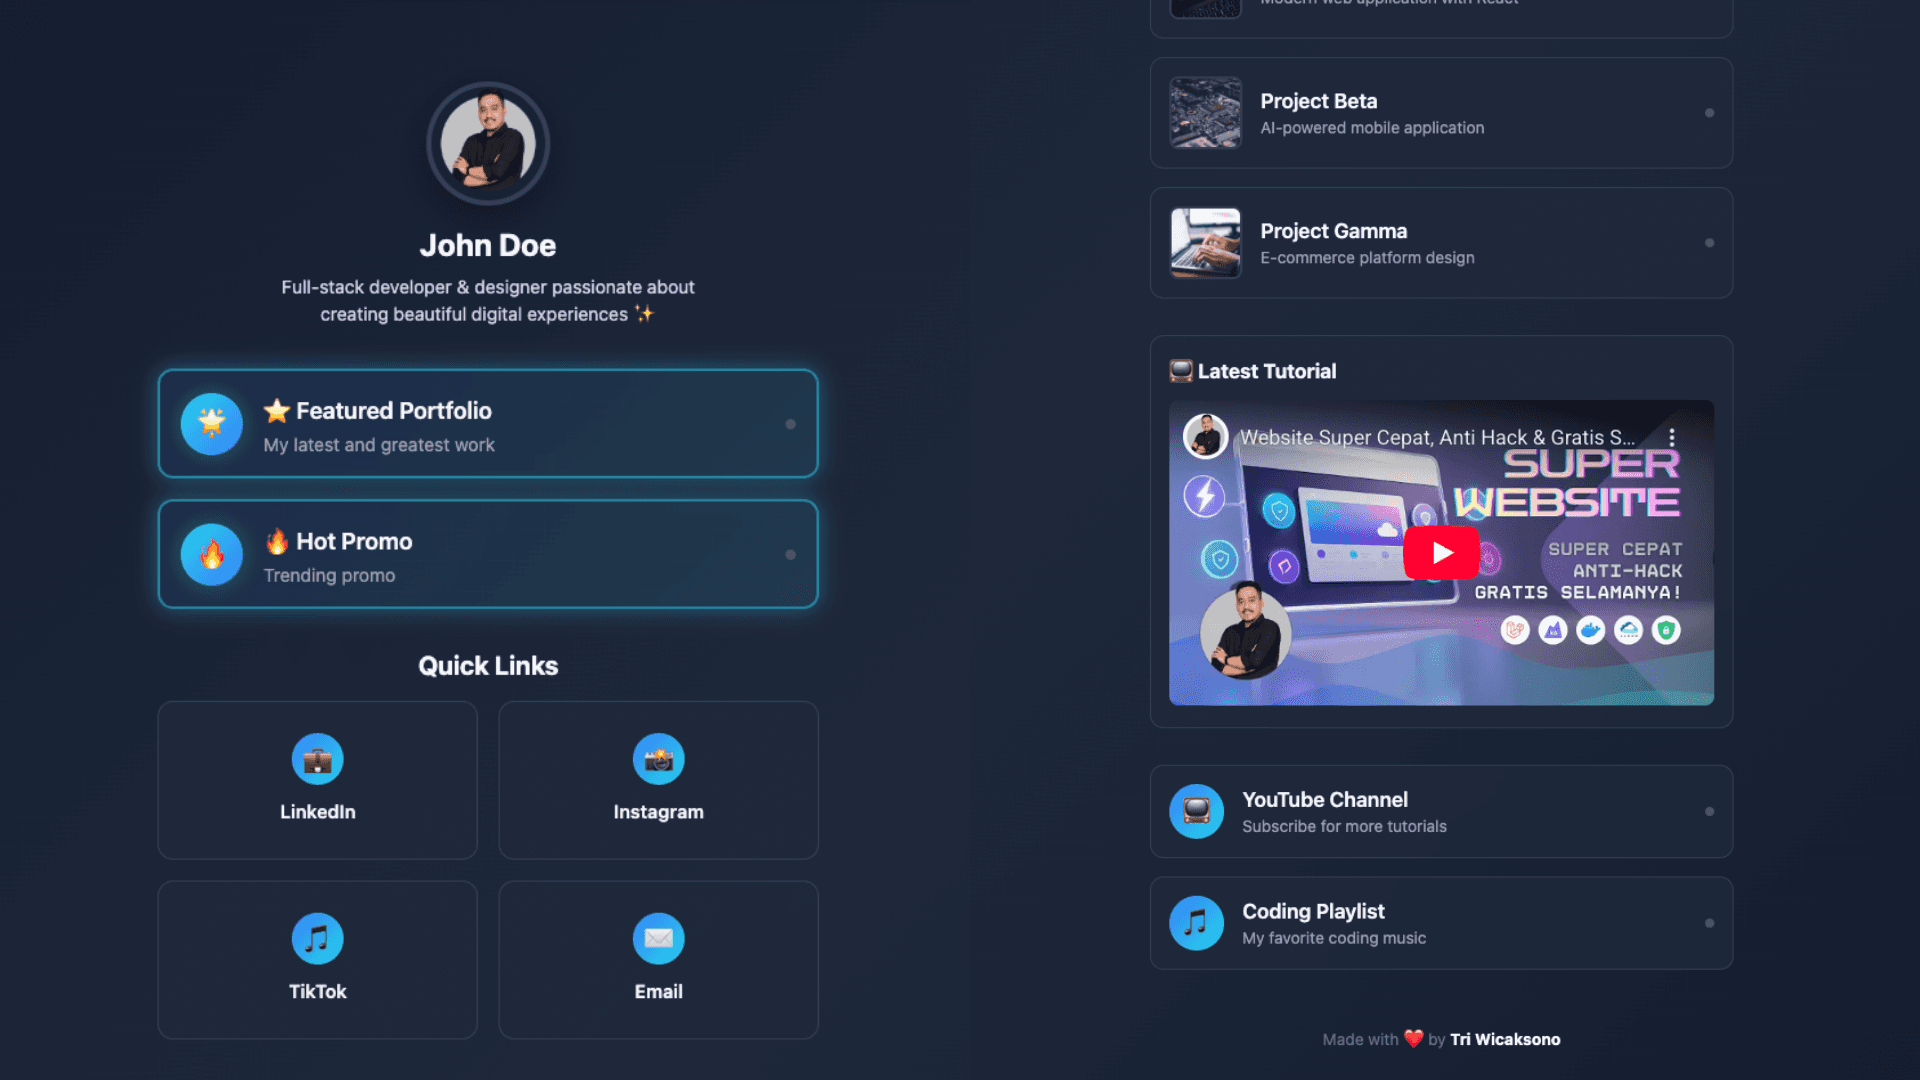This screenshot has height=1080, width=1920.
Task: Click the John Doe profile avatar
Action: tap(488, 143)
